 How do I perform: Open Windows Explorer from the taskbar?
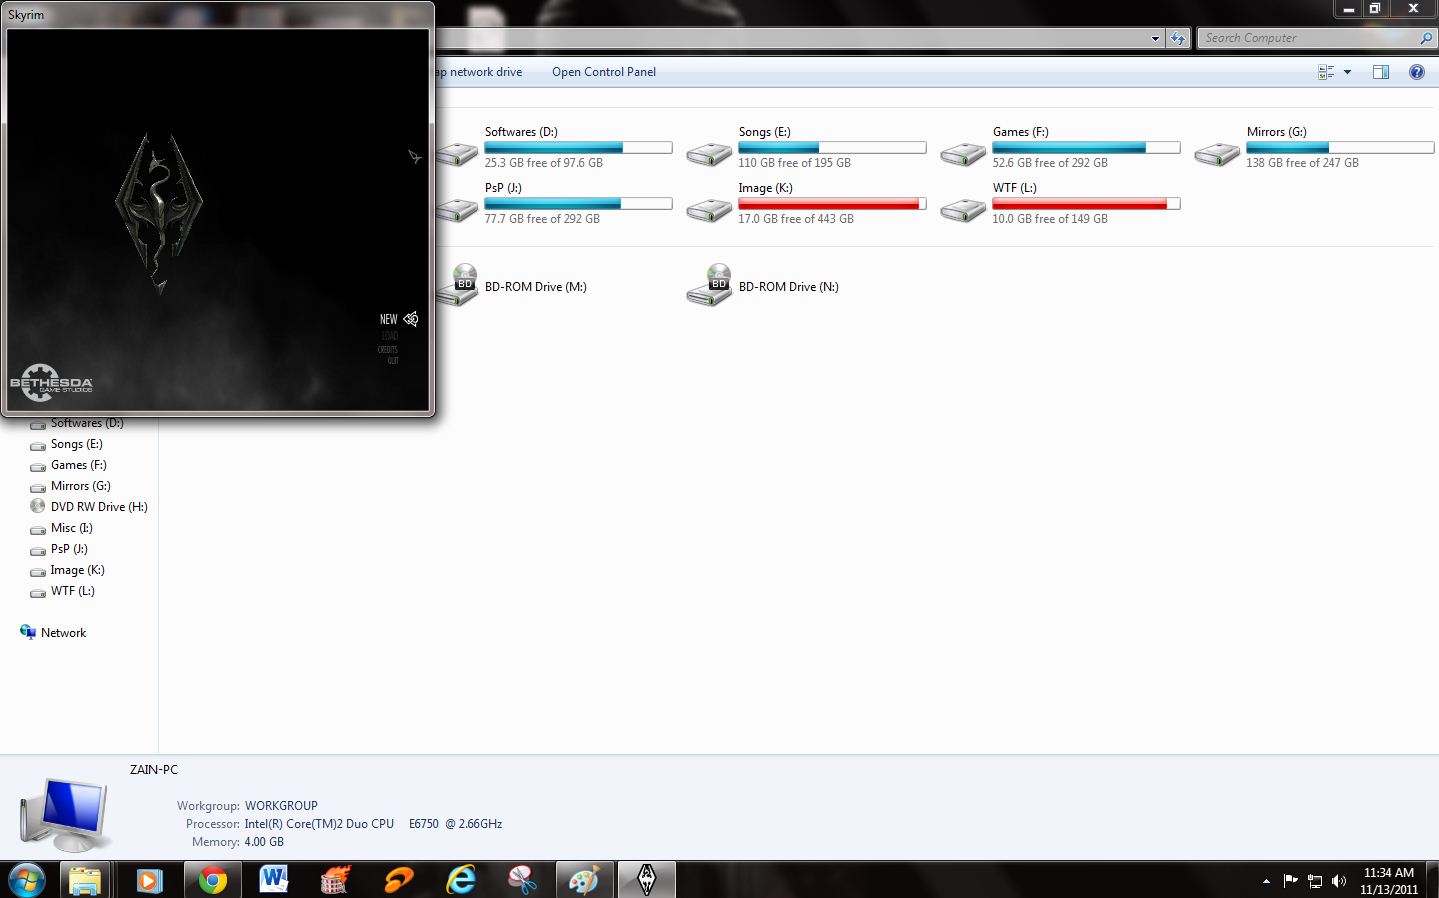click(x=86, y=880)
